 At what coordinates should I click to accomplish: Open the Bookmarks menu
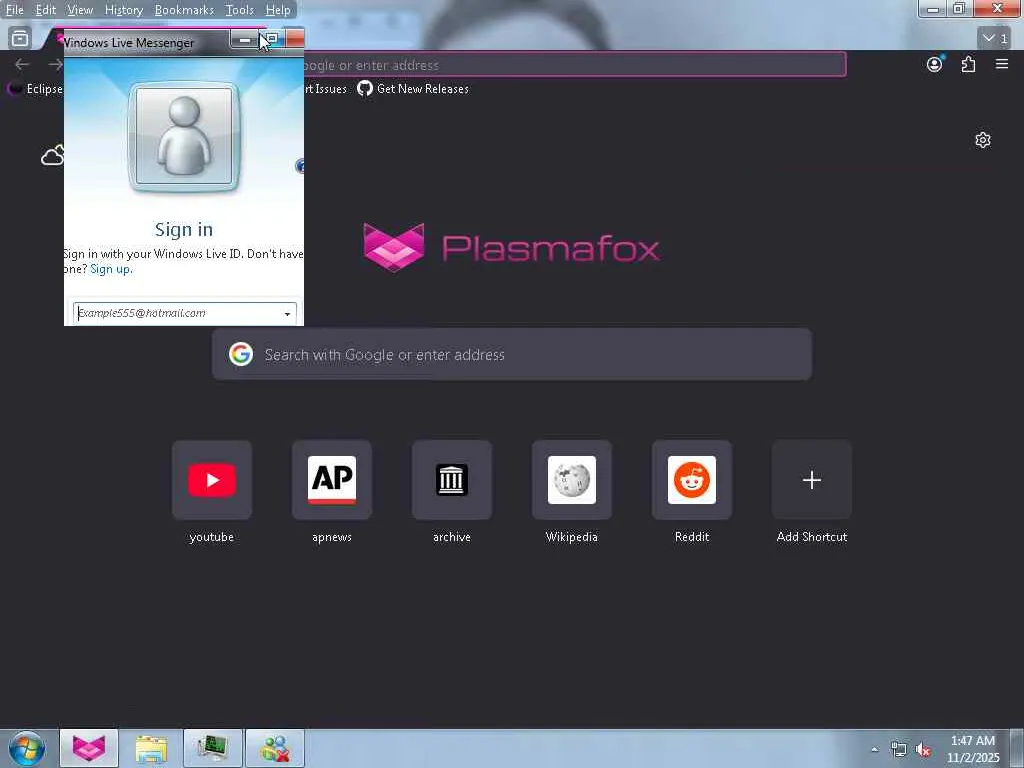point(184,10)
